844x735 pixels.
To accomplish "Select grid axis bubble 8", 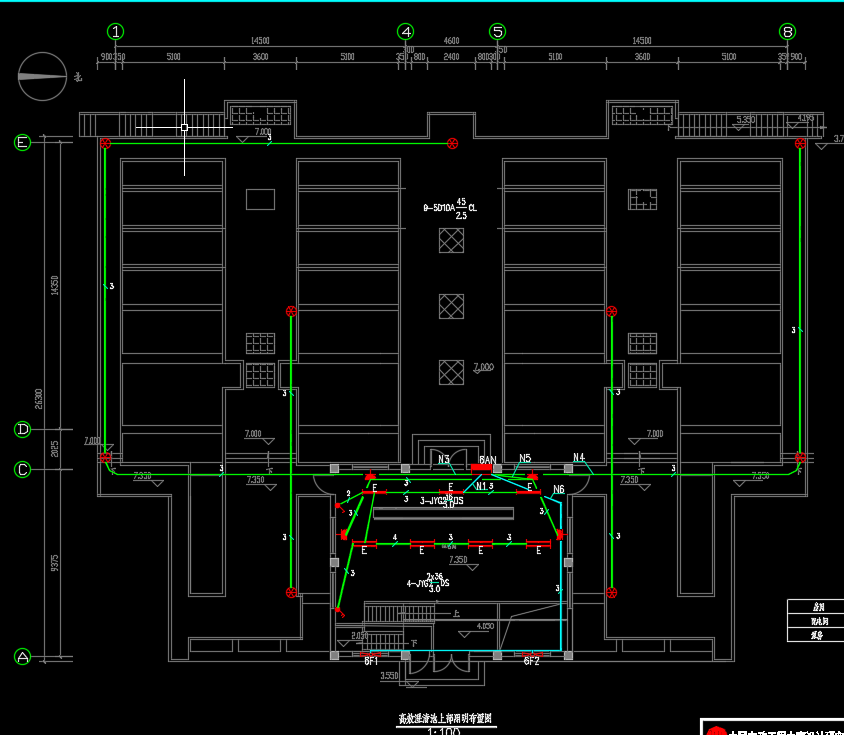I will 787,32.
